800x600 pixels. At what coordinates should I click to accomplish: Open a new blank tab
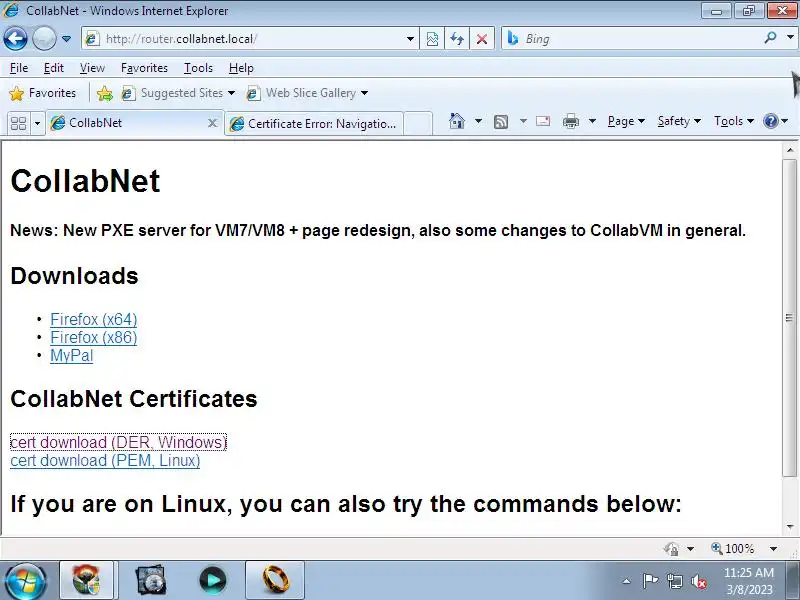click(418, 123)
